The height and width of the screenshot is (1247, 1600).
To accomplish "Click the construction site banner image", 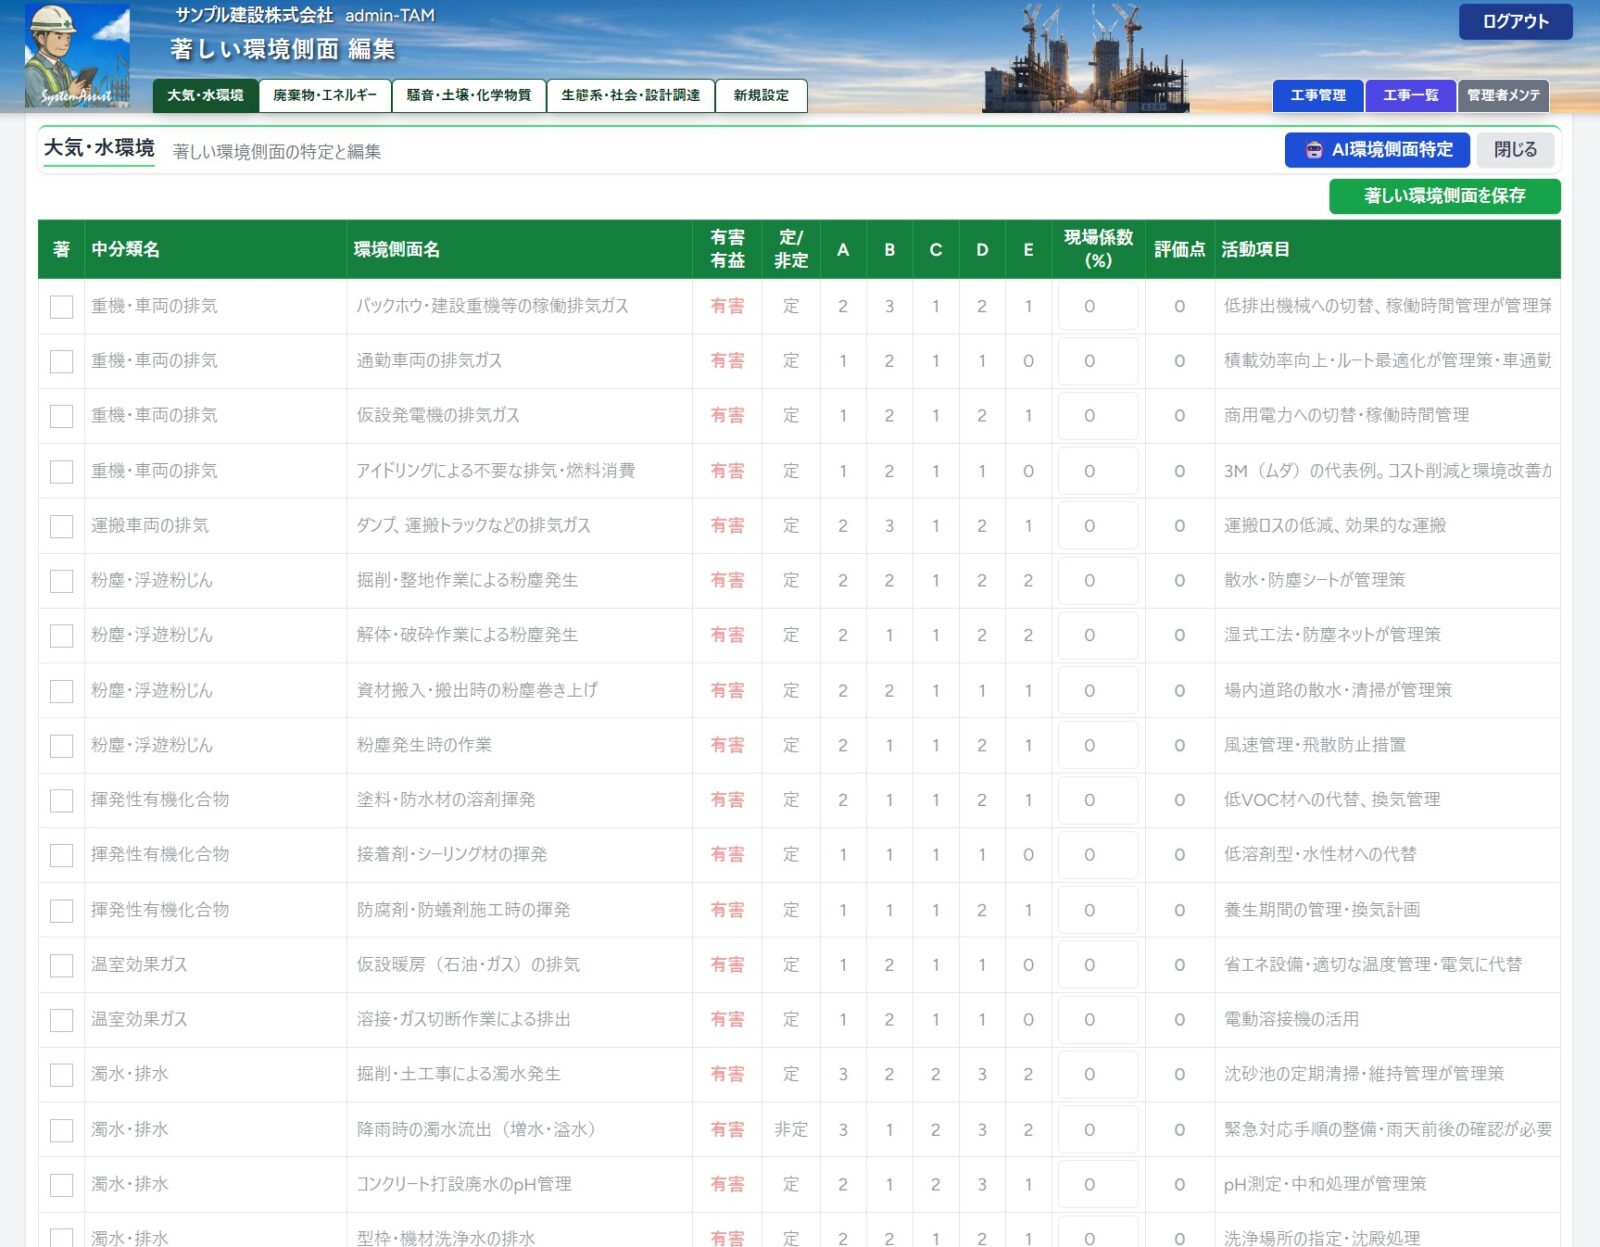I will coord(1086,57).
